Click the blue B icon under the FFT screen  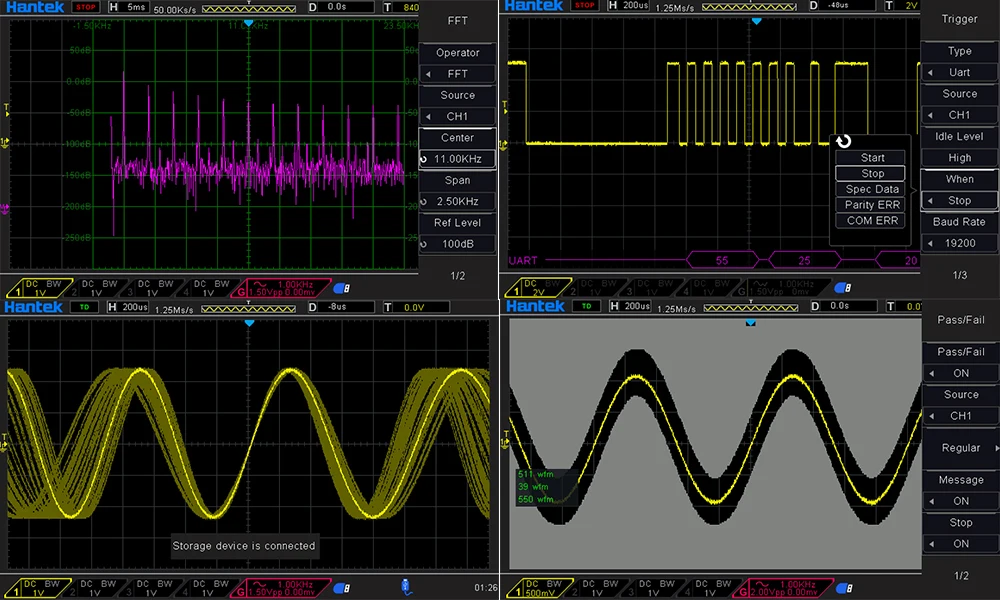pos(342,288)
